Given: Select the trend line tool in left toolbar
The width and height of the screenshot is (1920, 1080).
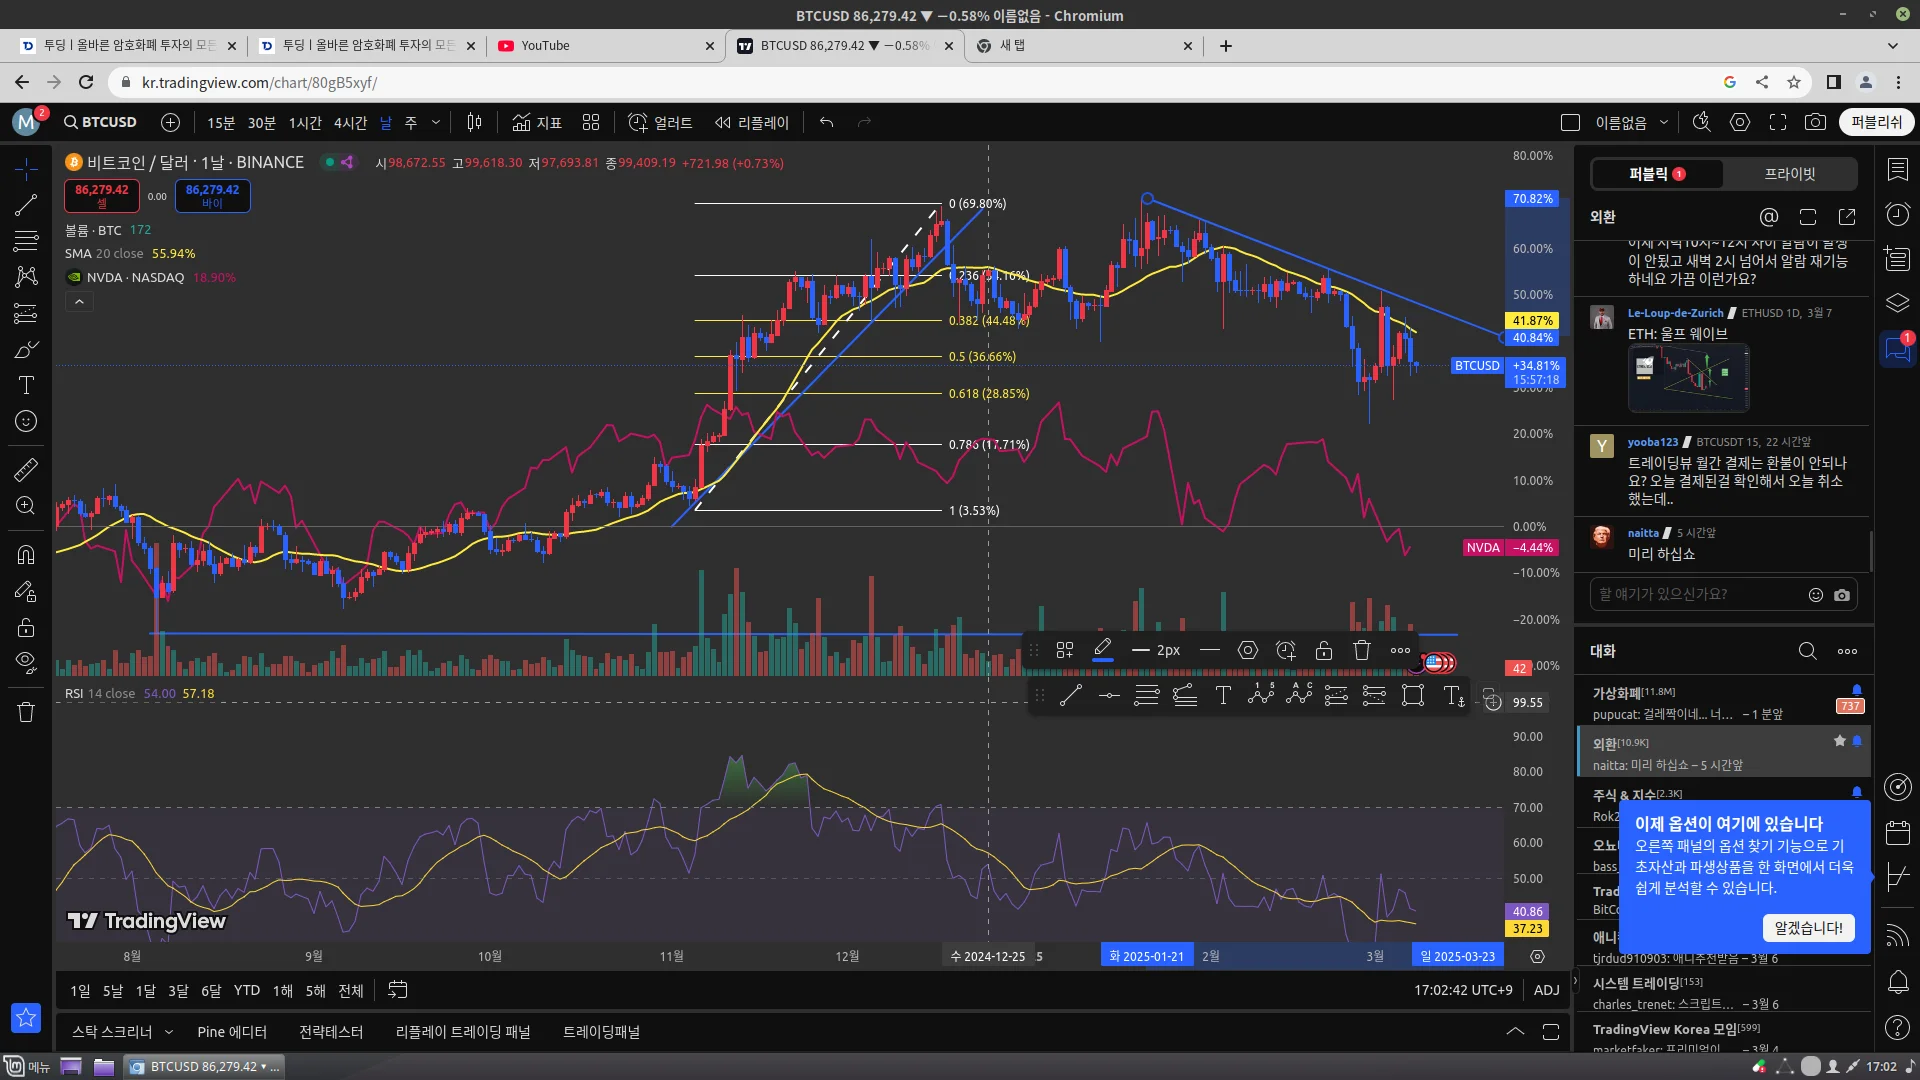Looking at the screenshot, I should (x=26, y=205).
